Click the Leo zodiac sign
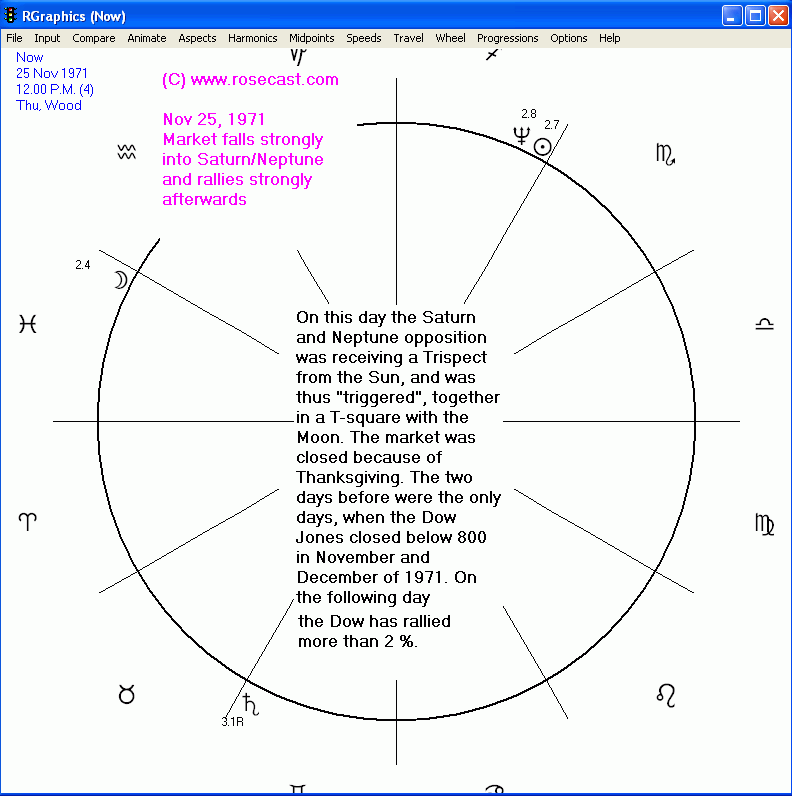The width and height of the screenshot is (792, 796). tap(666, 695)
